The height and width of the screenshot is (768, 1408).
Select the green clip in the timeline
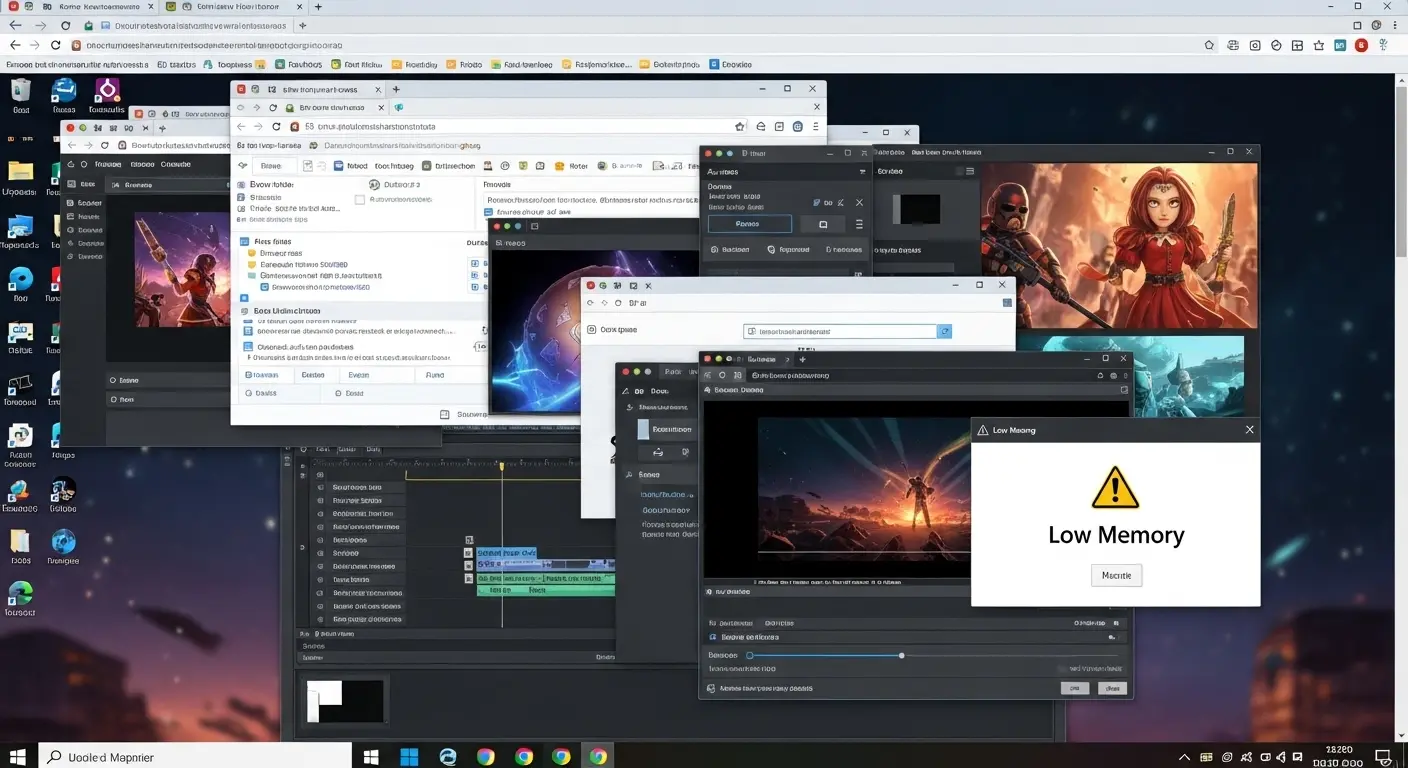coord(545,590)
